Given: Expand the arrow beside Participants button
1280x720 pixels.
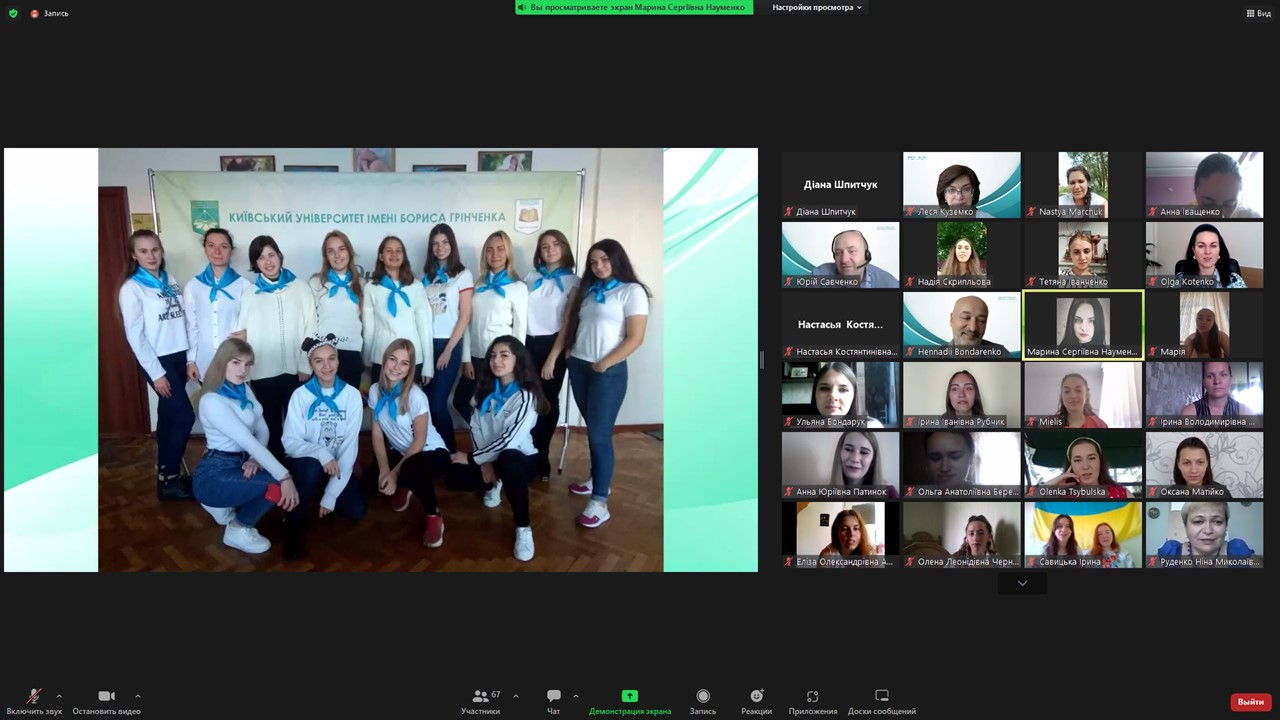Looking at the screenshot, I should [516, 696].
